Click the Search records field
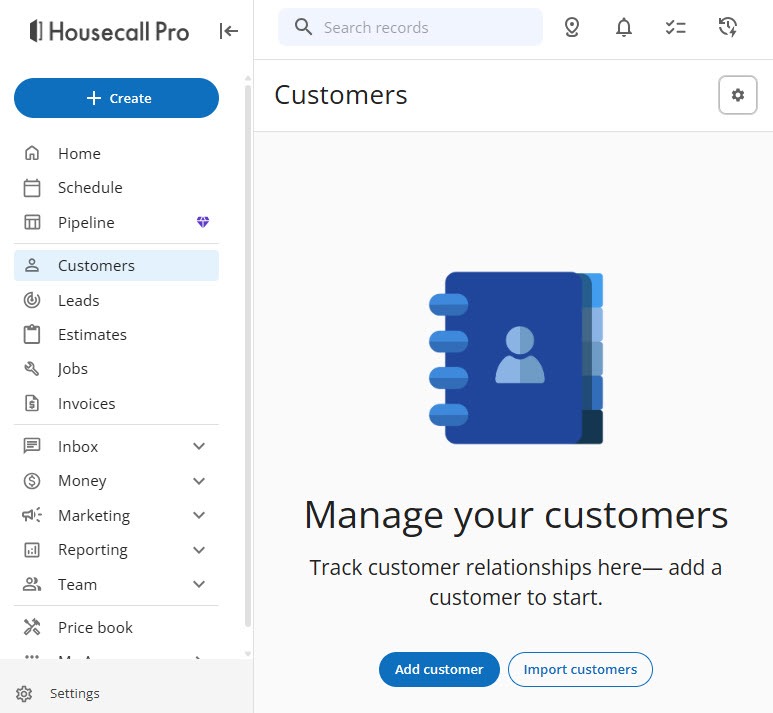This screenshot has height=713, width=773. 410,27
